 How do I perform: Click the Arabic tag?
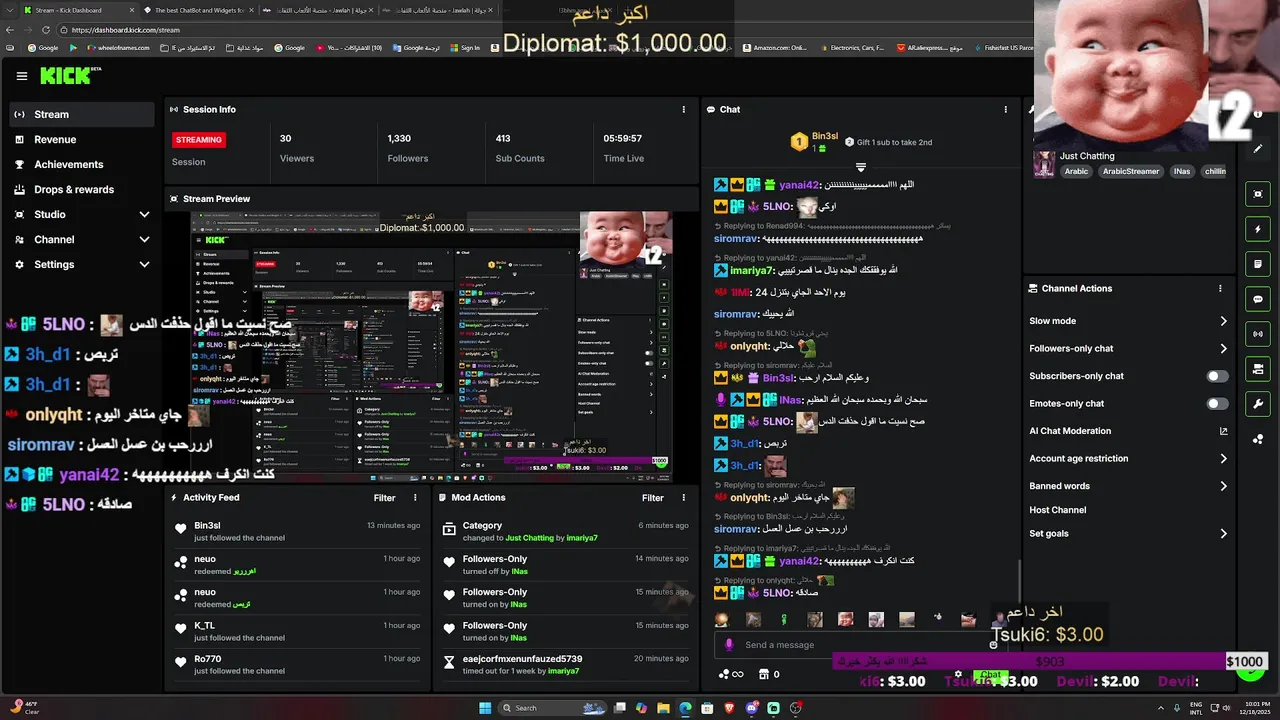(x=1076, y=171)
